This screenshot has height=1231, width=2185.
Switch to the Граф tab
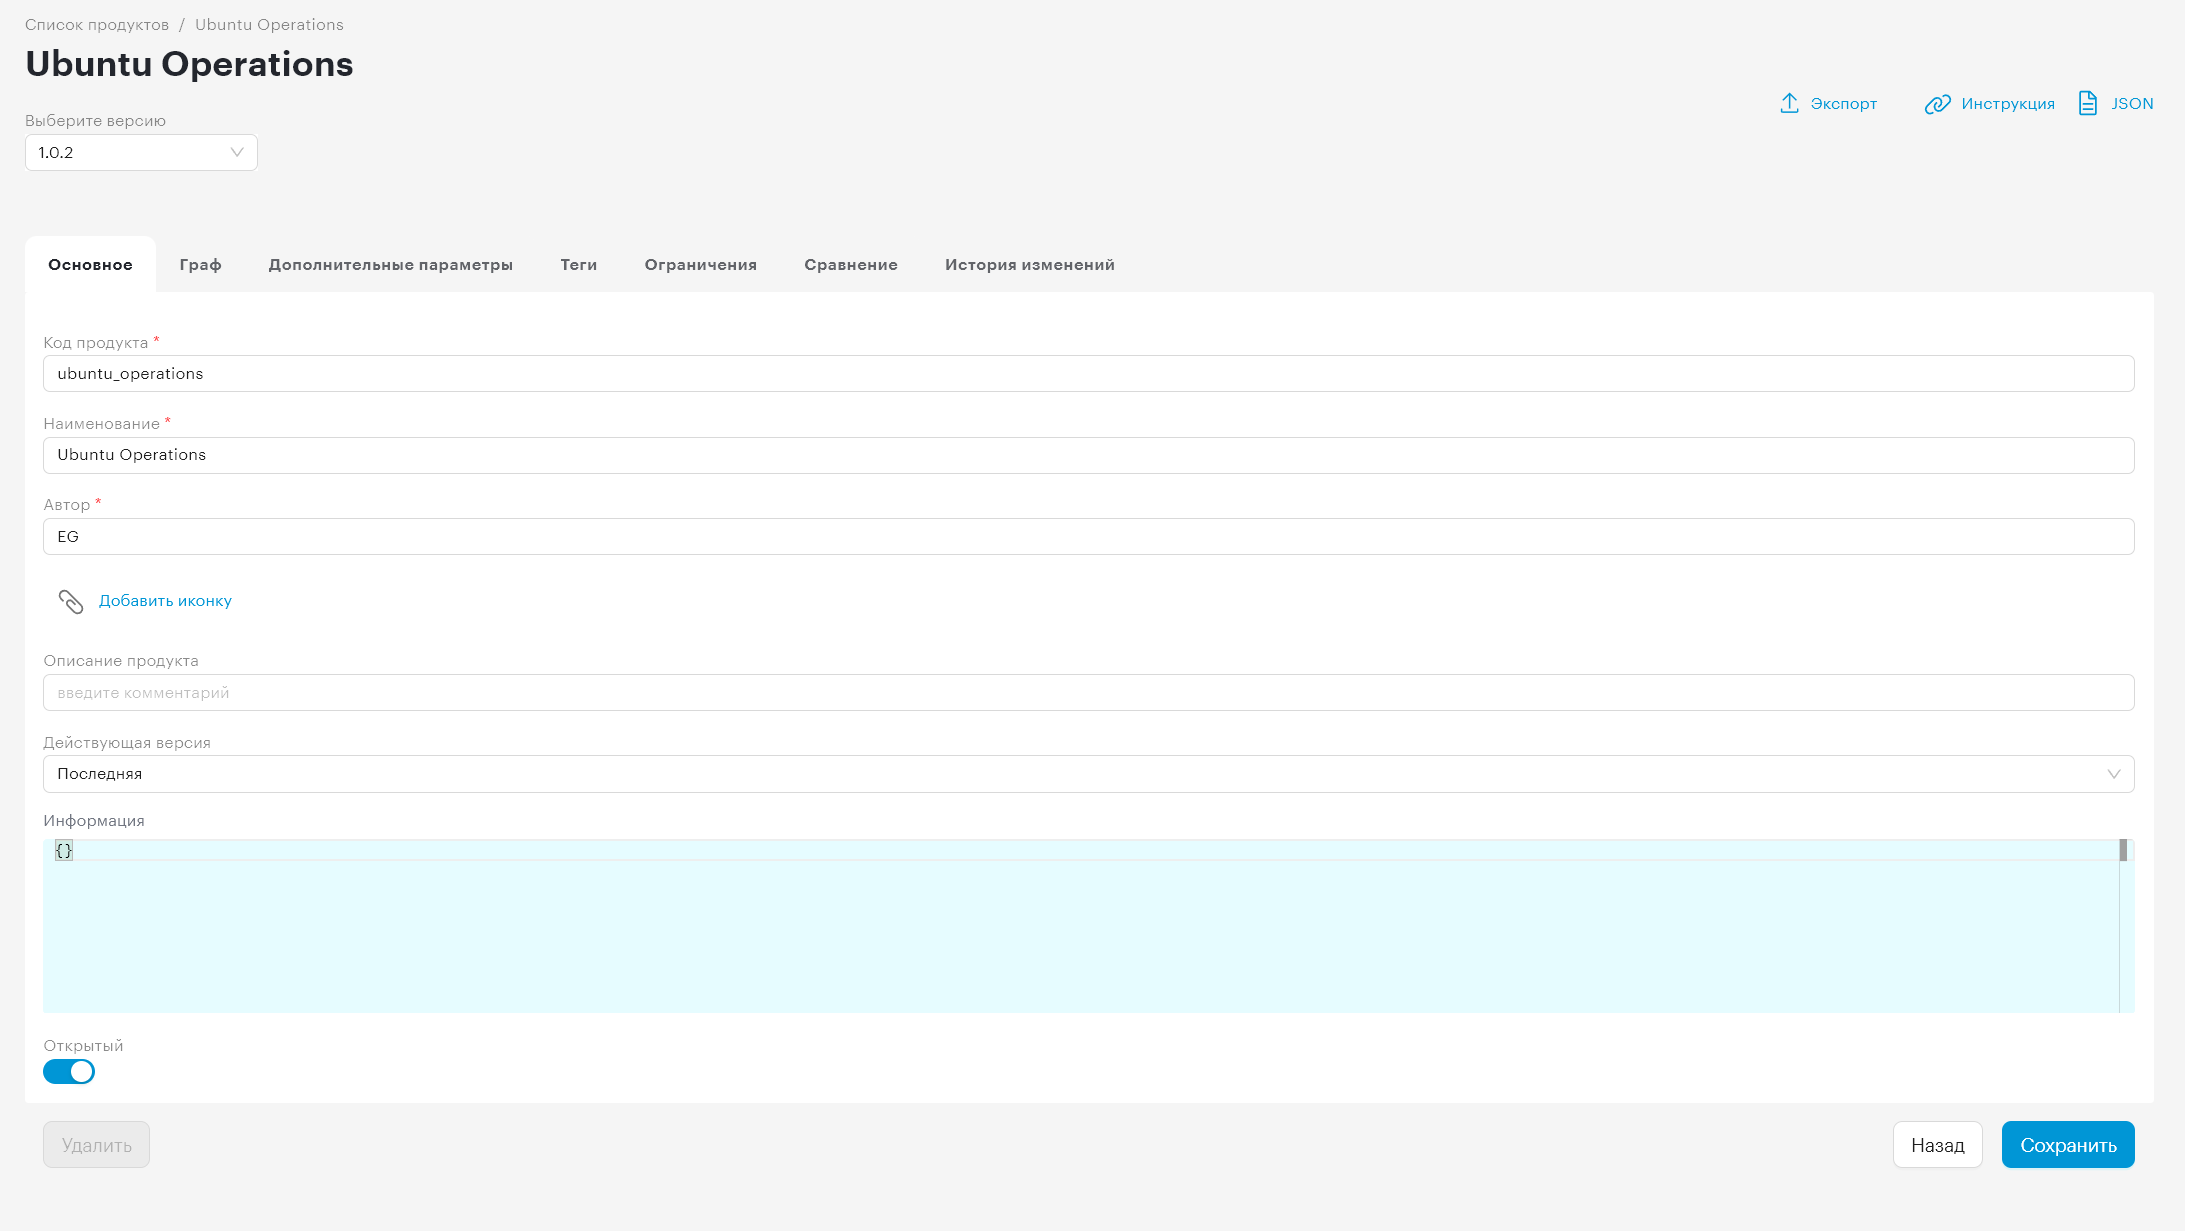(200, 265)
